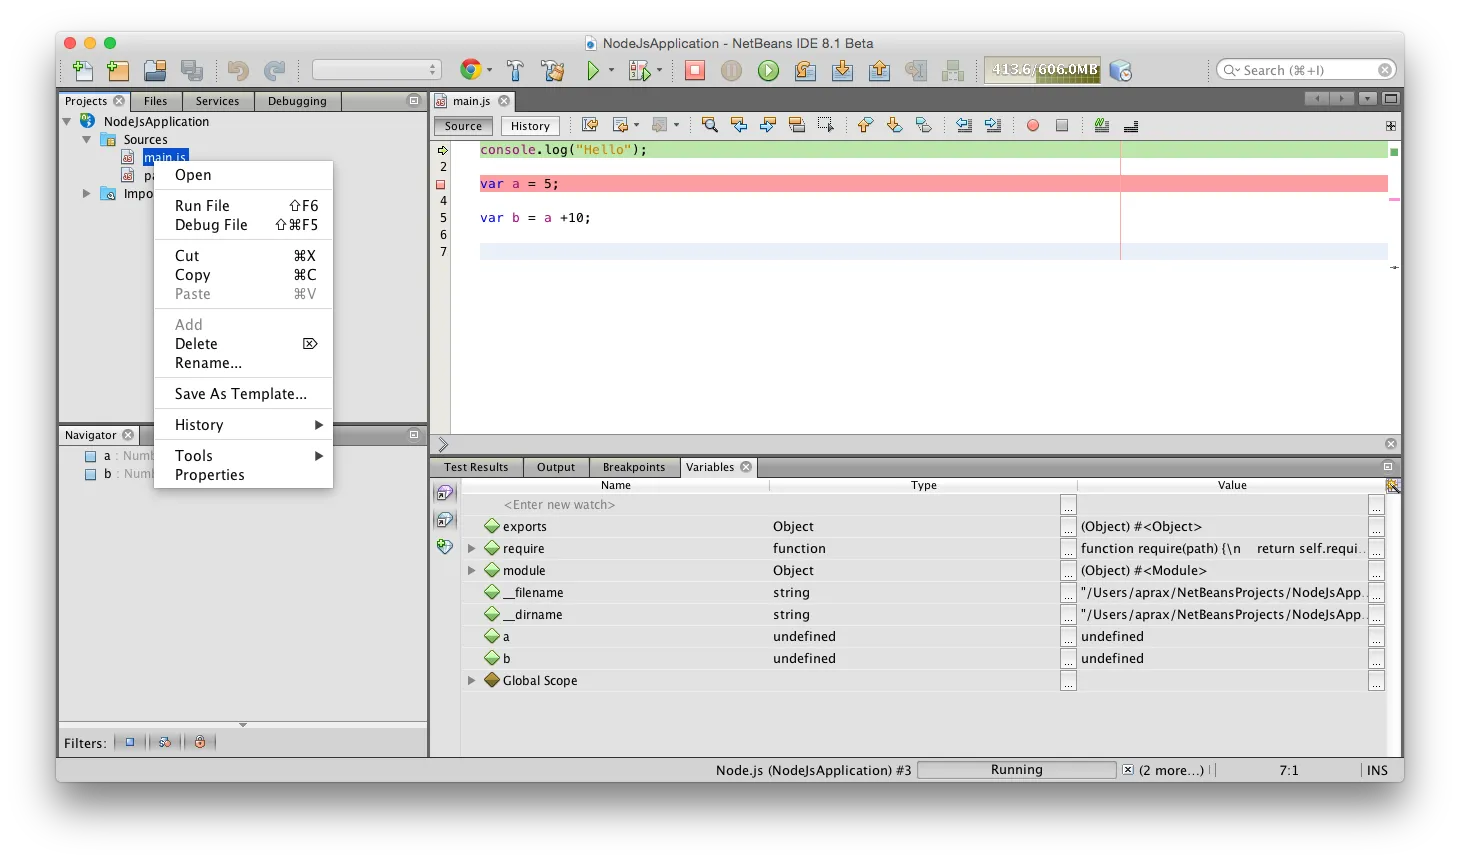Click the Find Next Occurrence icon
Image resolution: width=1460 pixels, height=862 pixels.
point(768,125)
